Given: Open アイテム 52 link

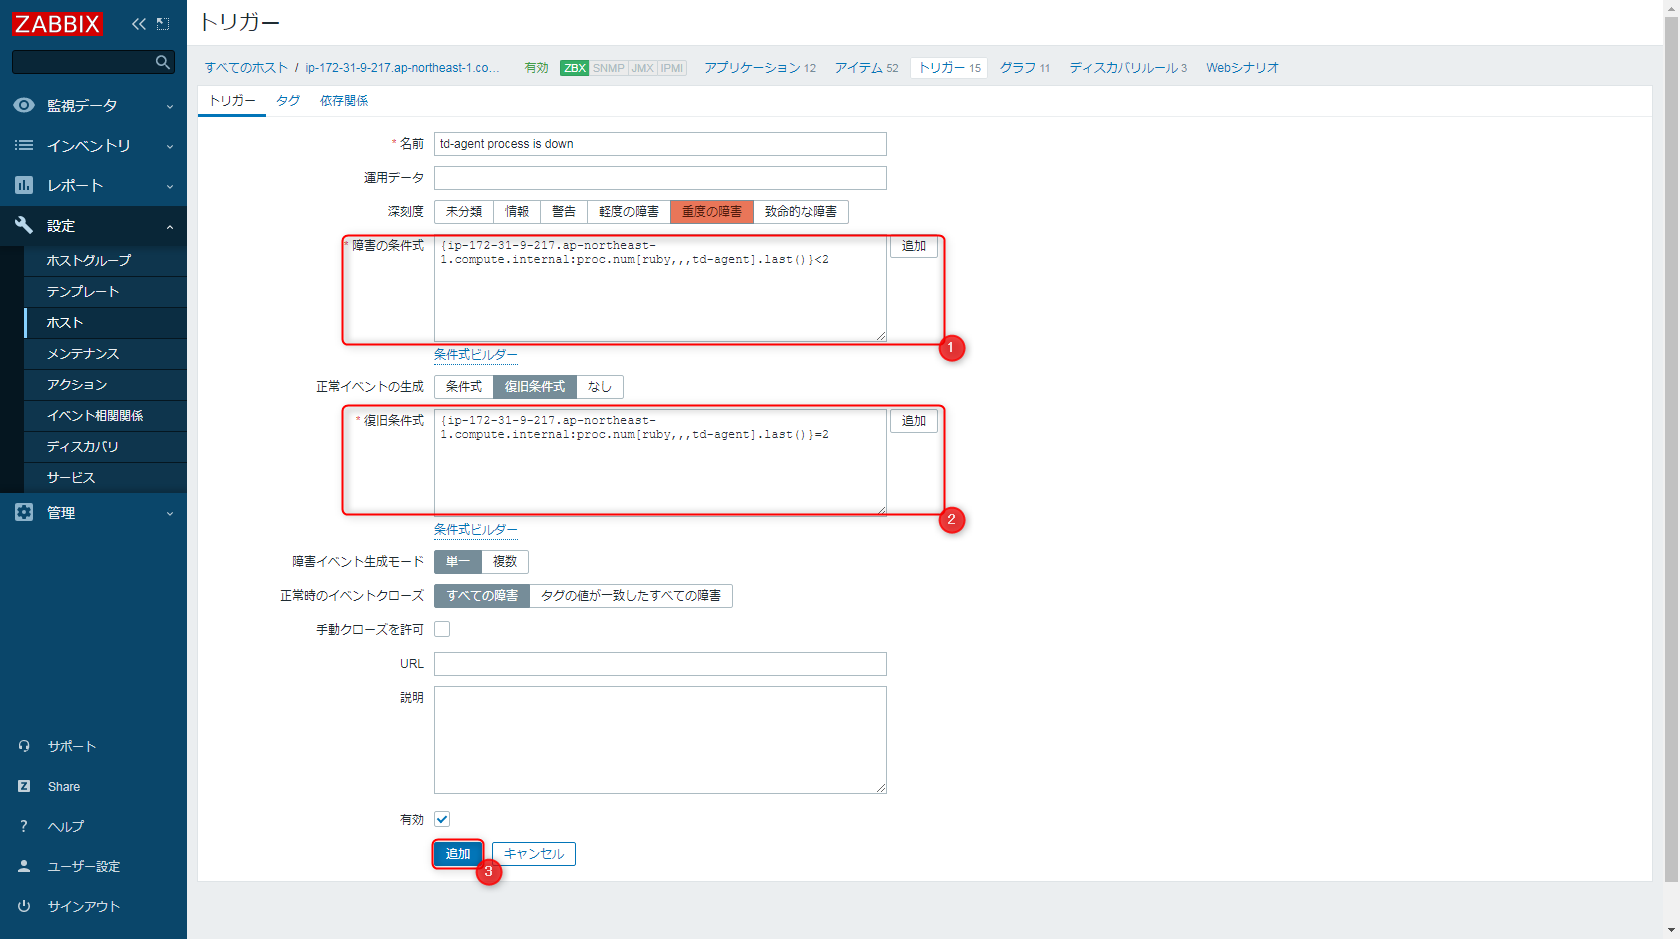Looking at the screenshot, I should tap(866, 68).
